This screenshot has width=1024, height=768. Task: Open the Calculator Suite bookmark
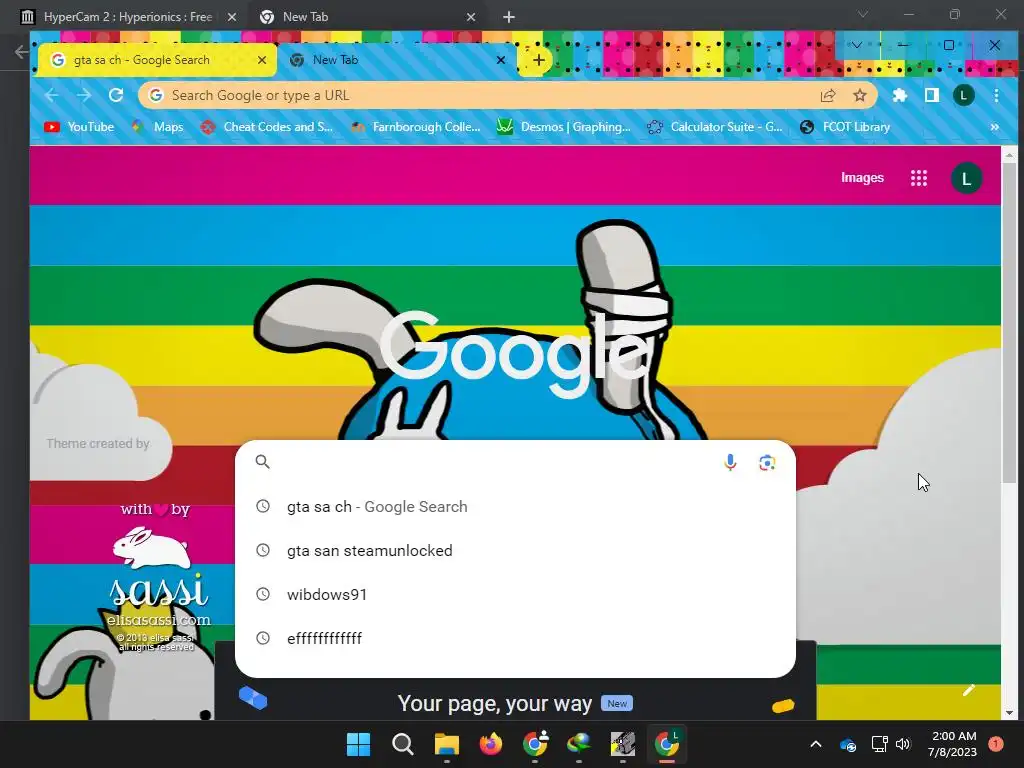click(x=714, y=127)
